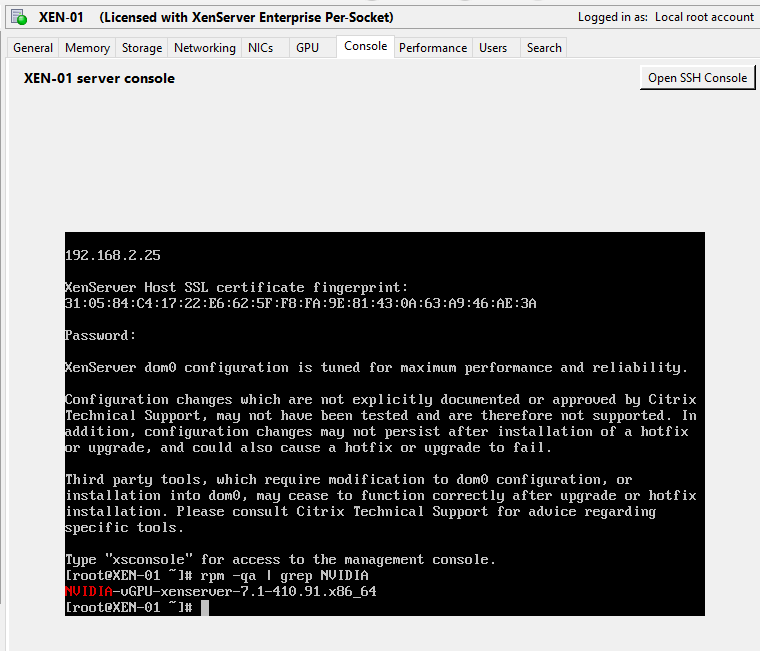Click the 'rpm -qa | grep NVIDIA' command line

217,575
